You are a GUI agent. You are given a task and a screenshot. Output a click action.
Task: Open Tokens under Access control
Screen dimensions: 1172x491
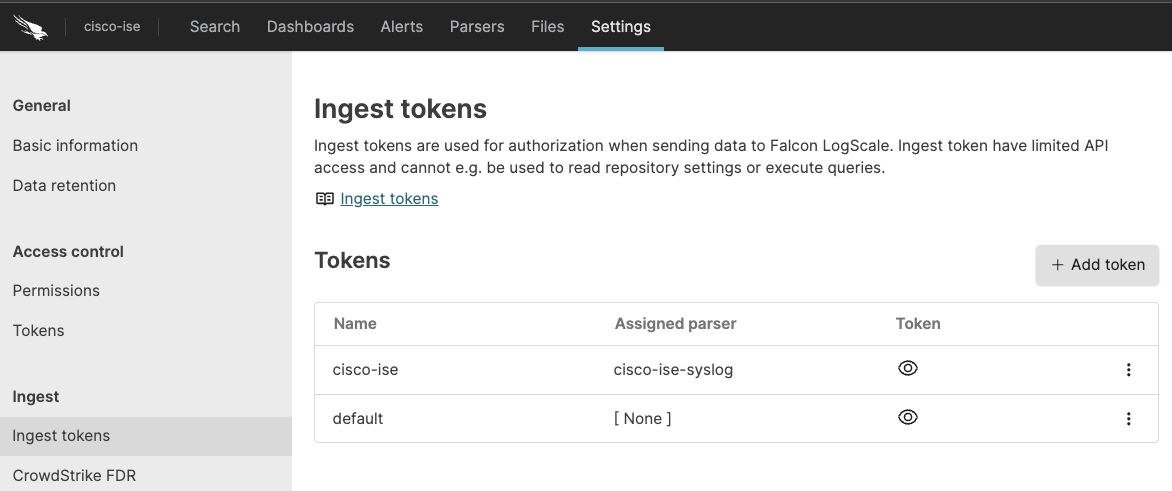click(x=38, y=330)
